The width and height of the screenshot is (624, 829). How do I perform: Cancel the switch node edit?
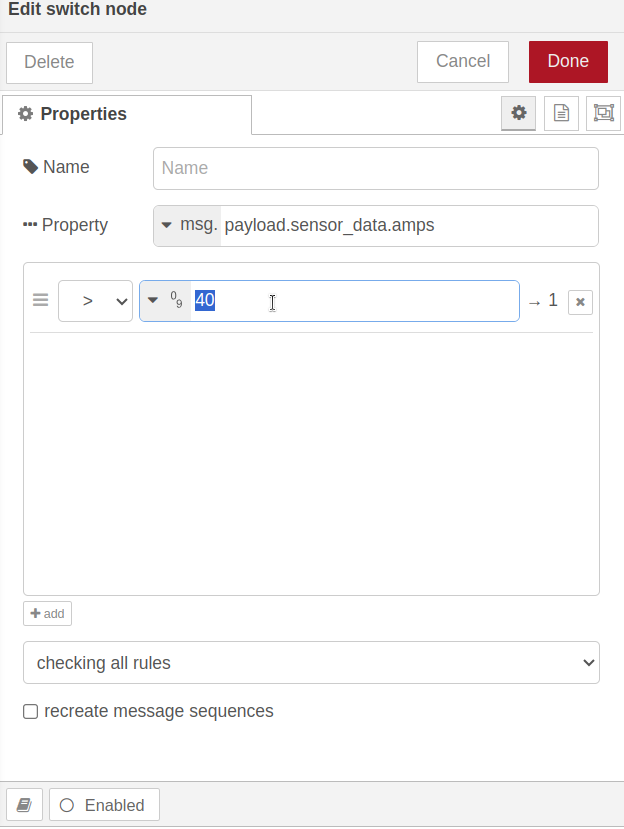pos(463,61)
